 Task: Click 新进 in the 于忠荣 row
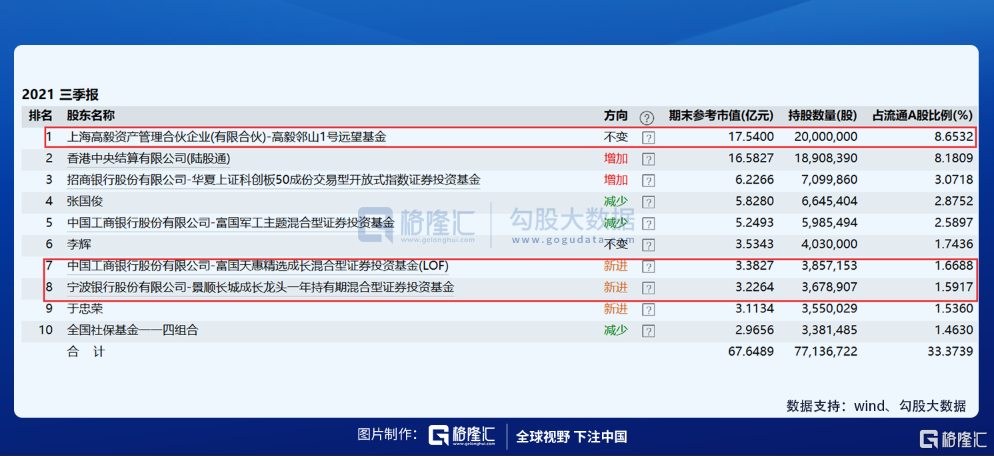(616, 309)
